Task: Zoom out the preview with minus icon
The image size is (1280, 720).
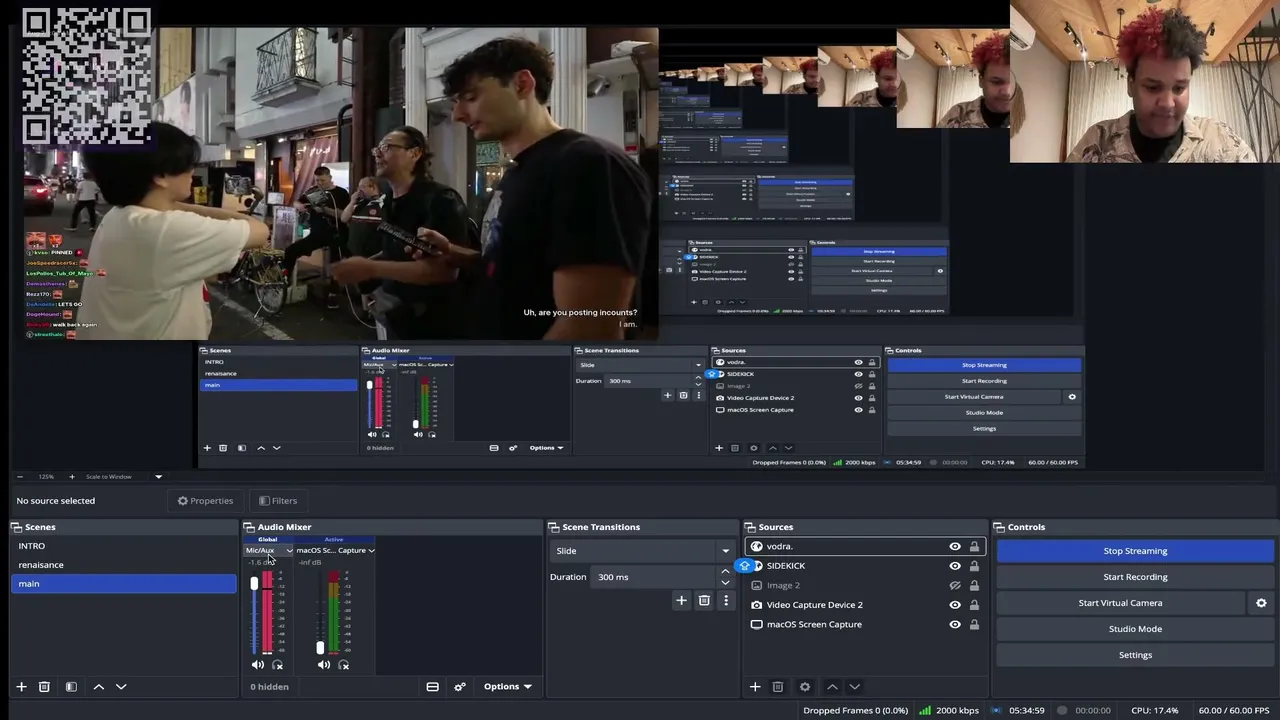Action: click(20, 477)
